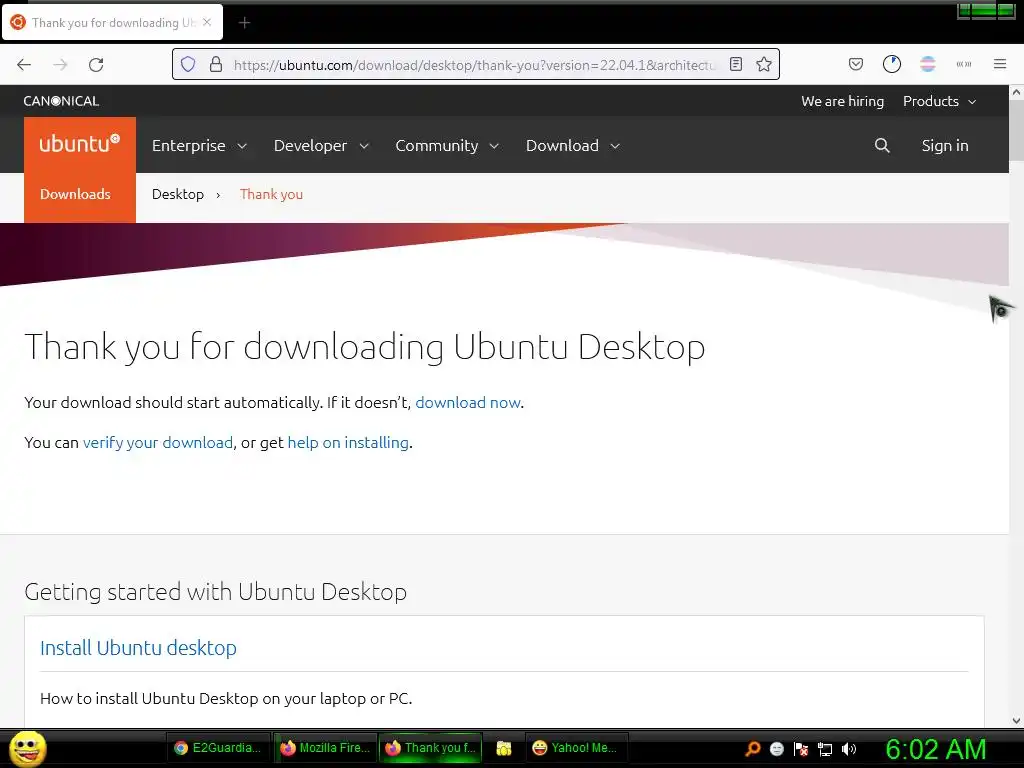The width and height of the screenshot is (1024, 768).
Task: Click We are hiring link
Action: coord(842,101)
